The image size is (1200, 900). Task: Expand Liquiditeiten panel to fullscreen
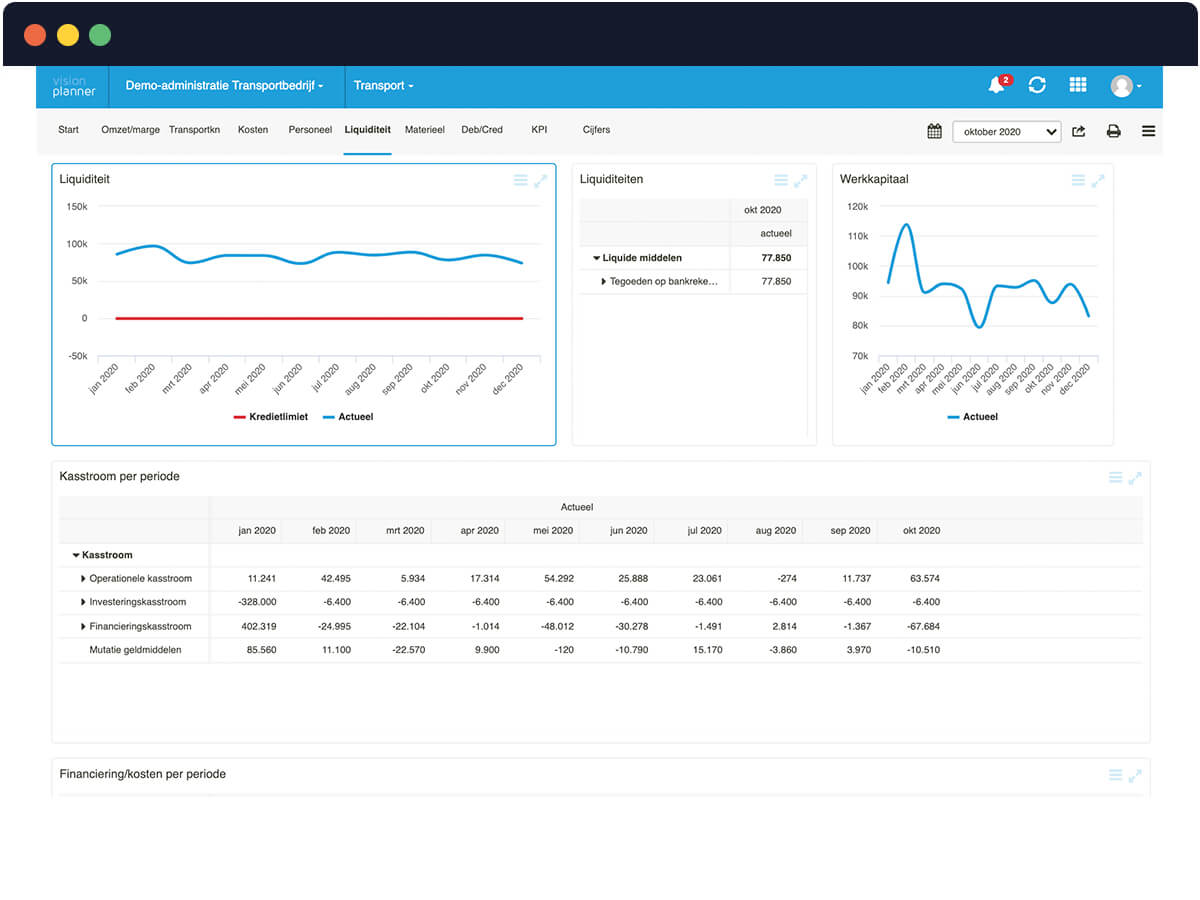(800, 181)
